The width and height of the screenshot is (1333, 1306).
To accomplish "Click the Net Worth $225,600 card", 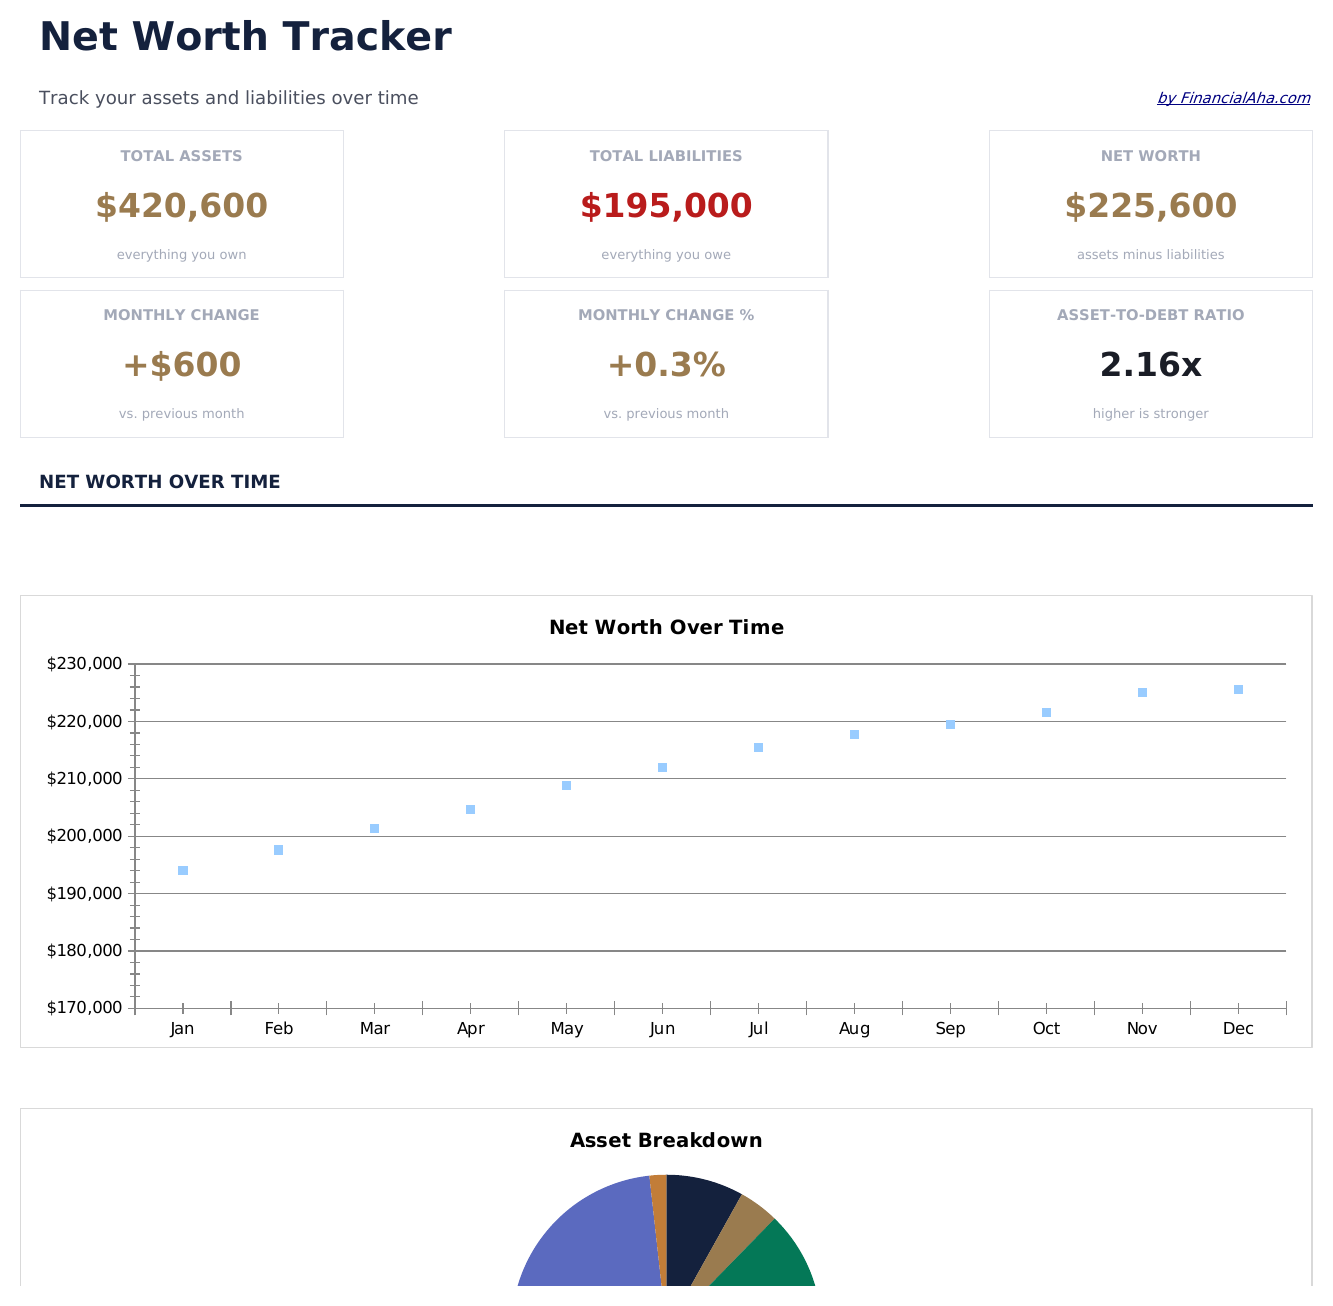I will (x=1150, y=204).
